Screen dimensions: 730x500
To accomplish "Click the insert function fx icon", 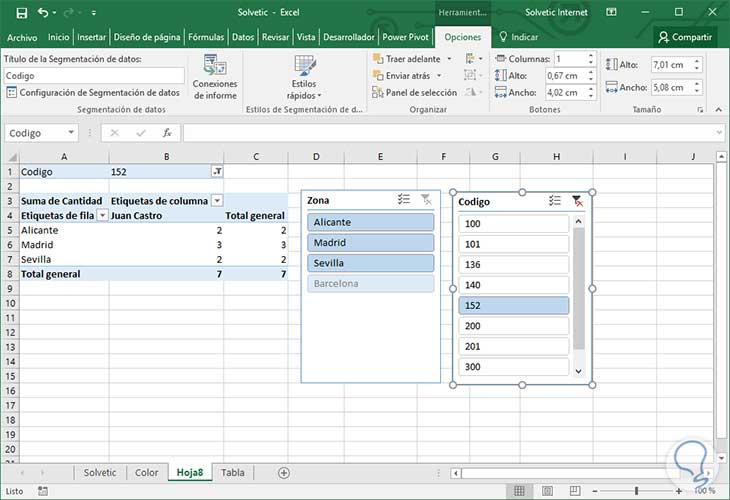I will (x=167, y=133).
